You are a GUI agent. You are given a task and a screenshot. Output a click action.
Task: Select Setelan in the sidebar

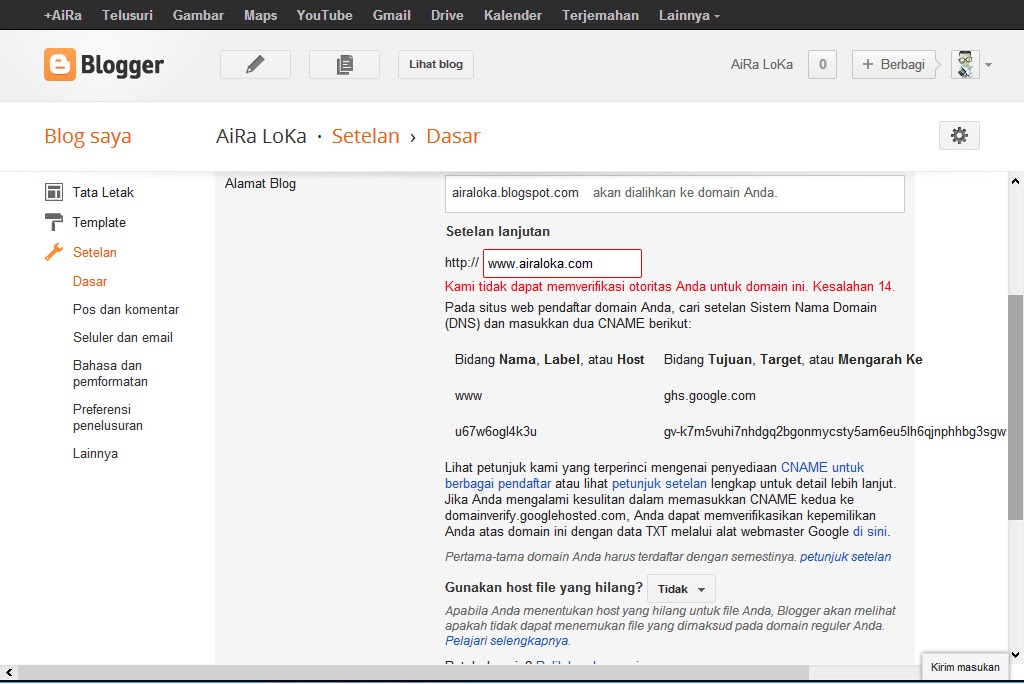pyautogui.click(x=95, y=252)
